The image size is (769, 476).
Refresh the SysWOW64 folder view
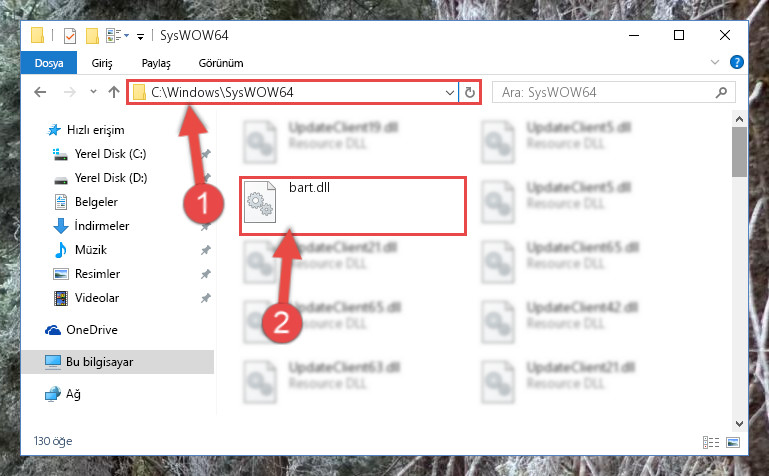pyautogui.click(x=470, y=92)
